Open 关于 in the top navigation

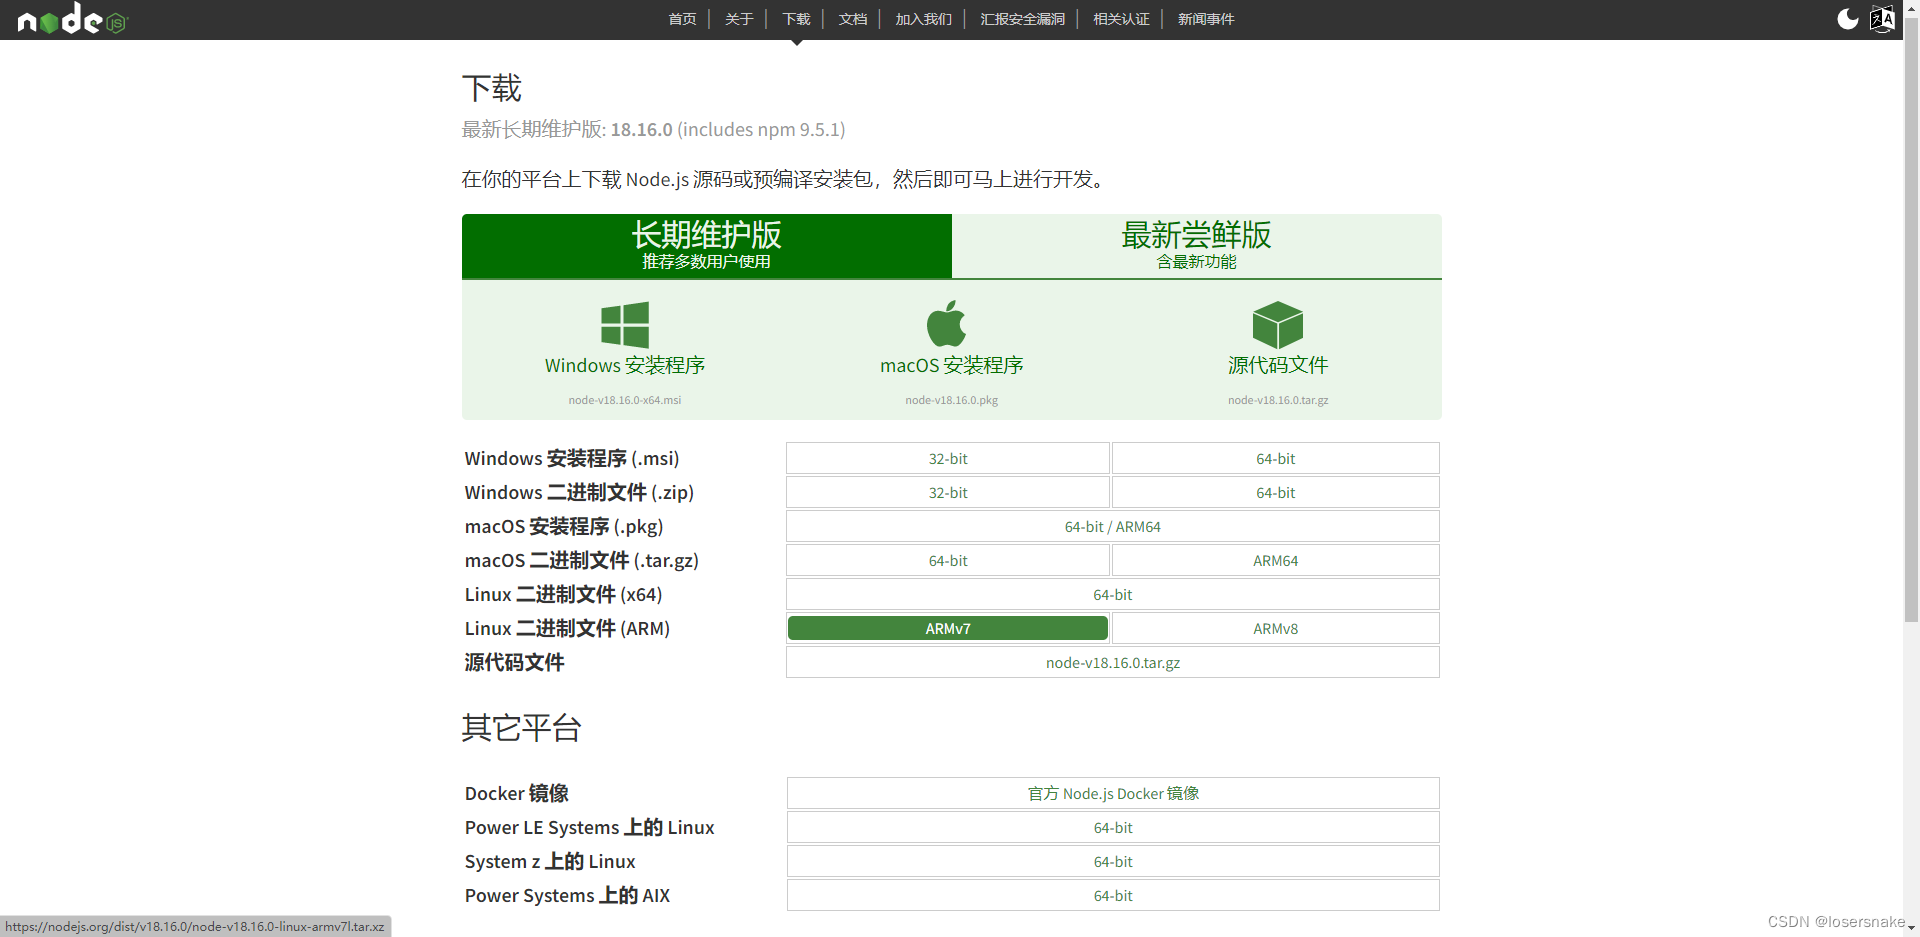click(x=739, y=19)
